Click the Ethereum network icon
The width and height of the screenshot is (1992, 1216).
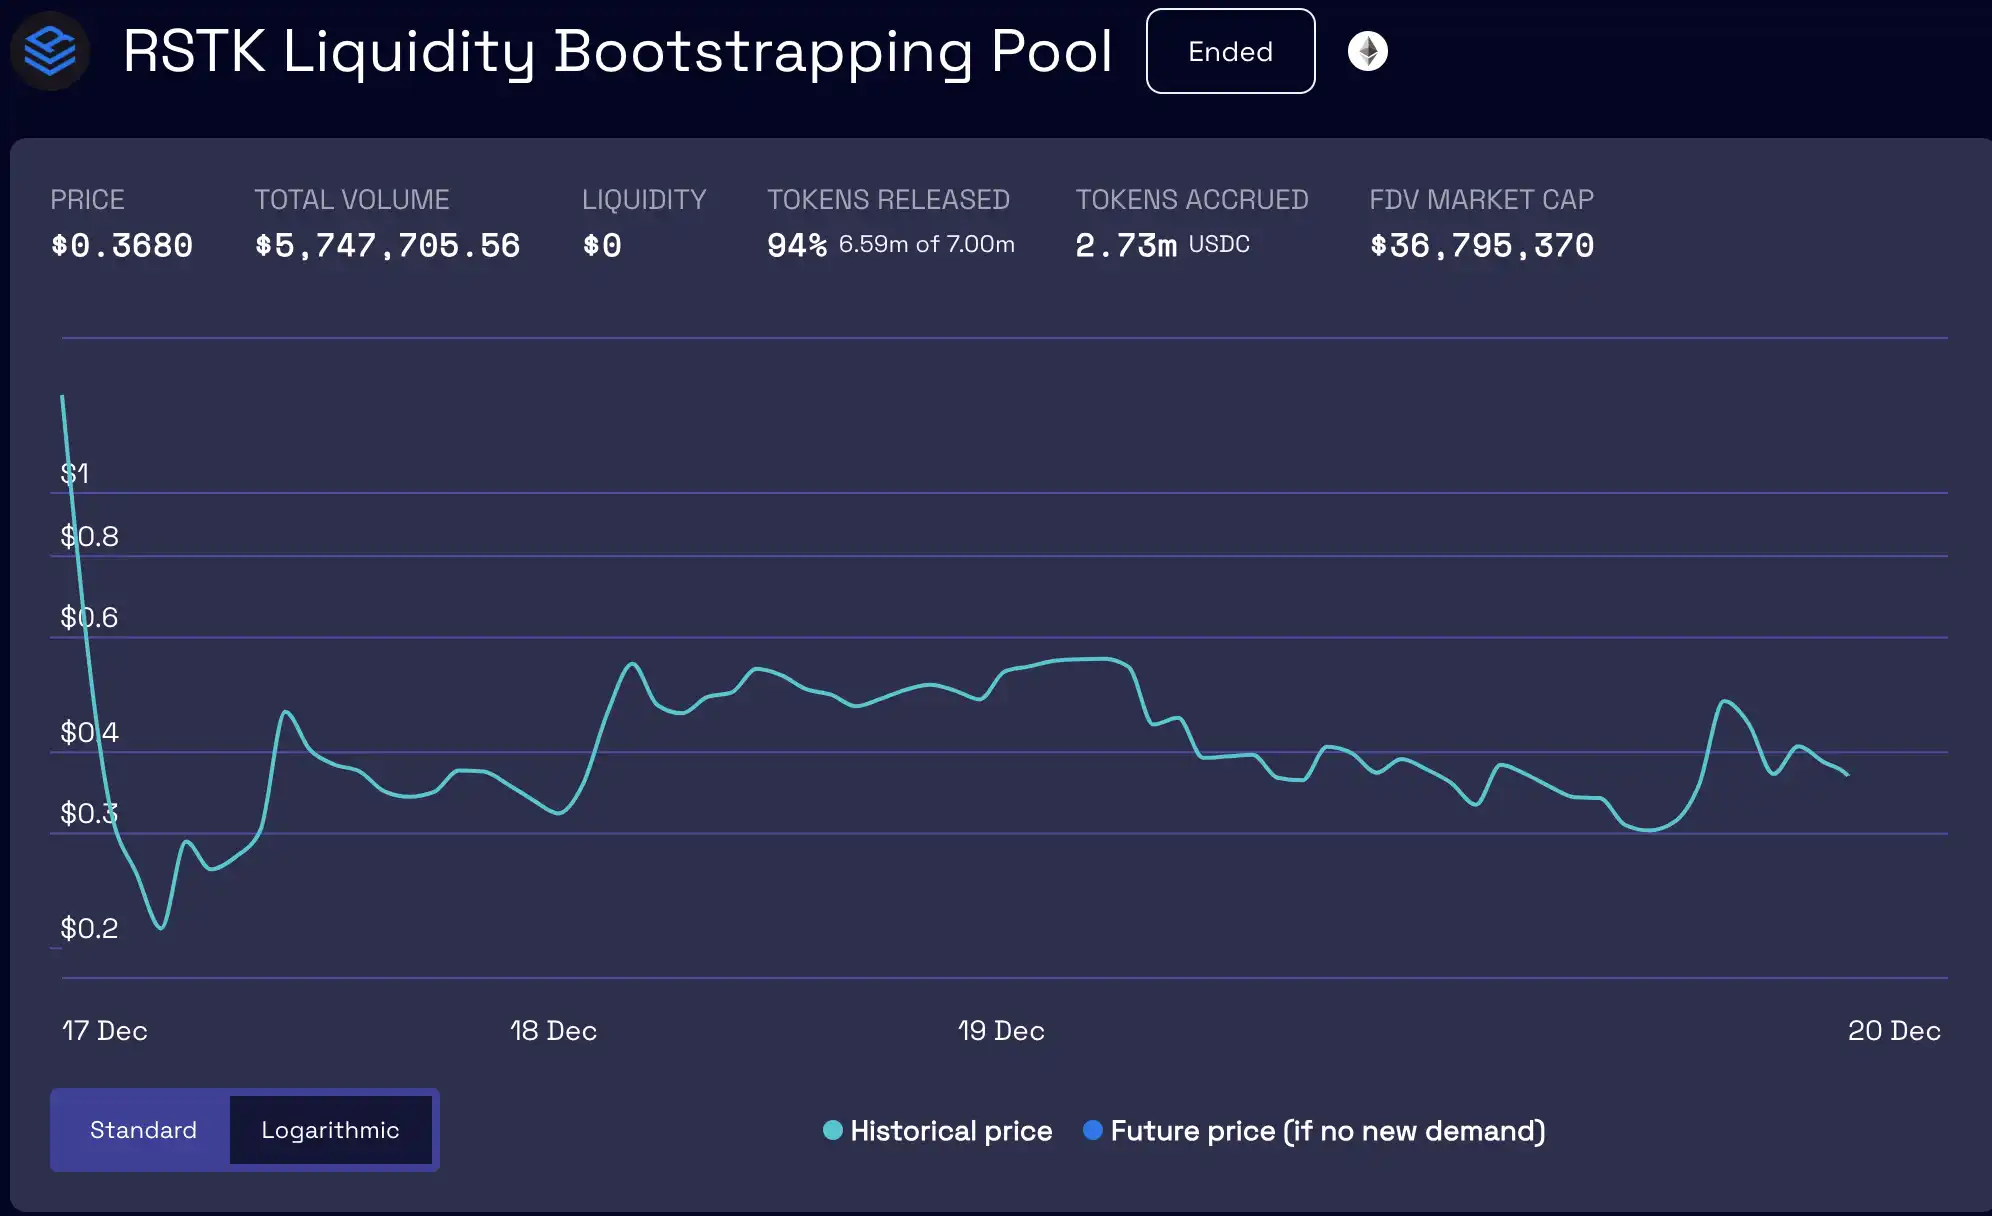[1367, 51]
